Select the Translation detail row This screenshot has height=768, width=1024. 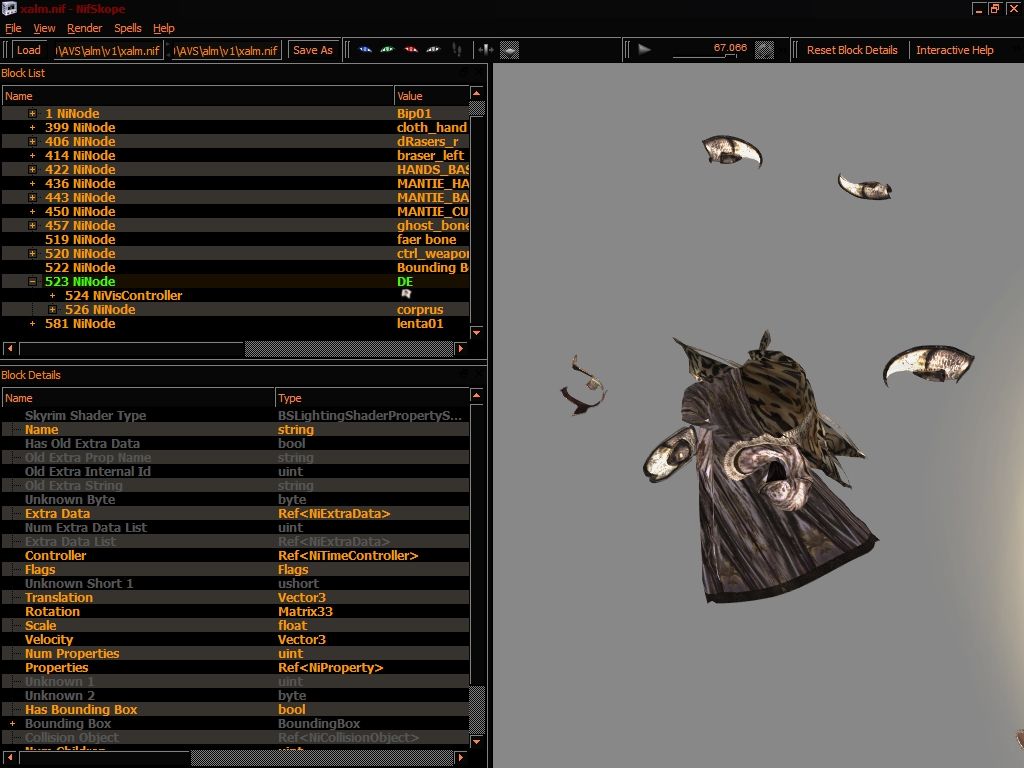point(235,598)
